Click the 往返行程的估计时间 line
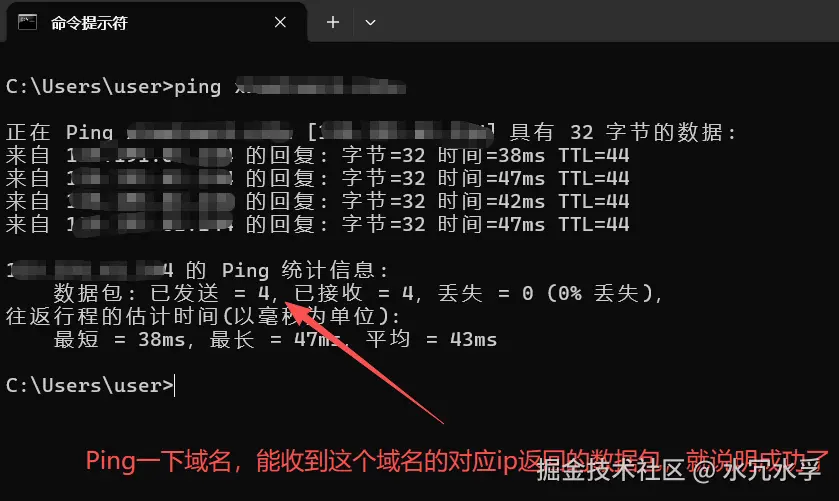839x501 pixels. [202, 316]
